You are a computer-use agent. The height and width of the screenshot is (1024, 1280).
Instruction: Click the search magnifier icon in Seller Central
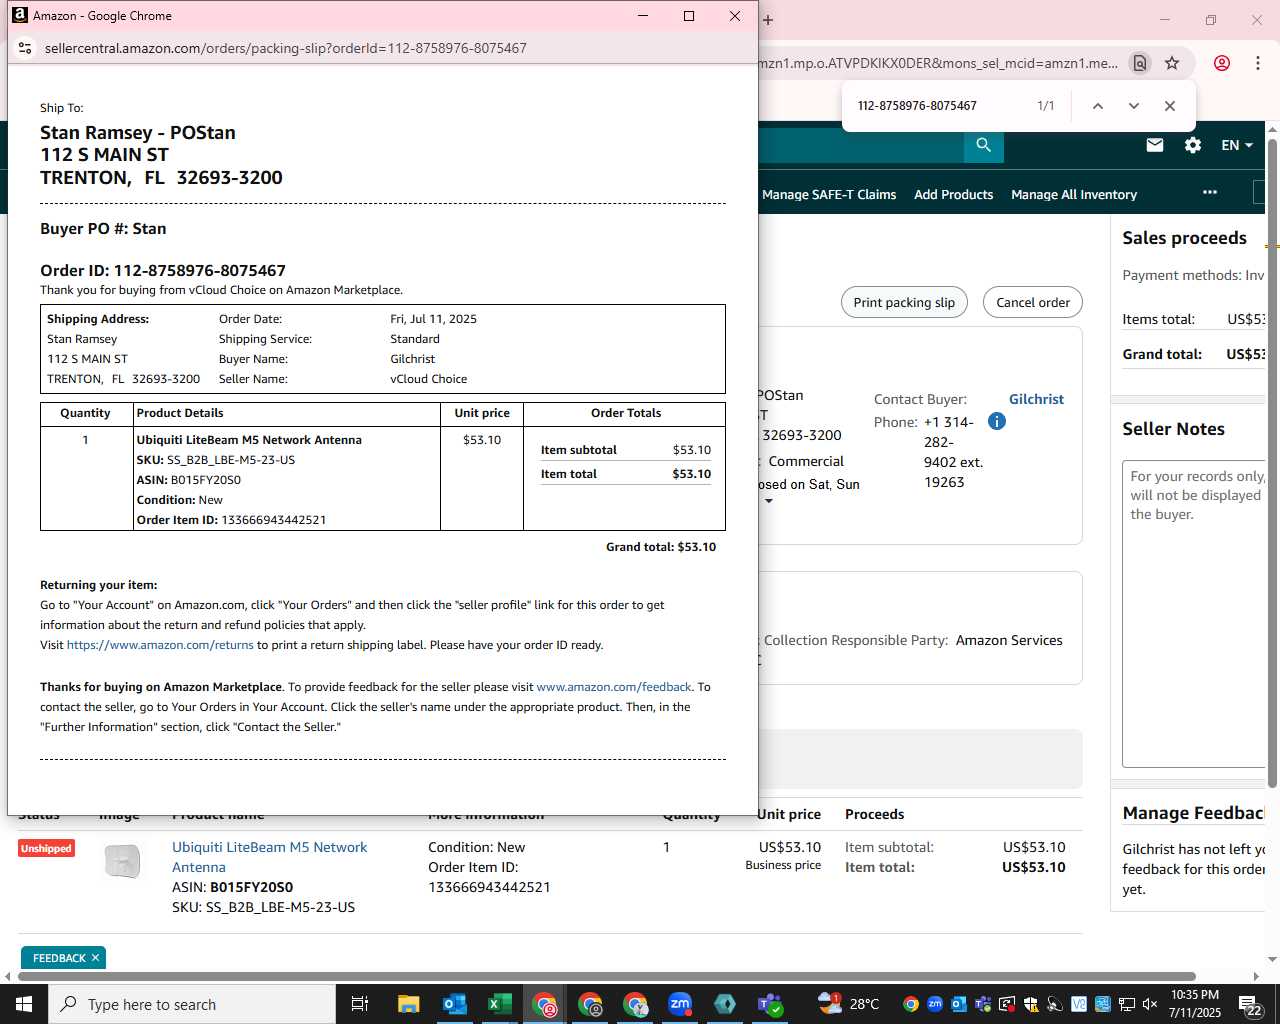point(984,145)
